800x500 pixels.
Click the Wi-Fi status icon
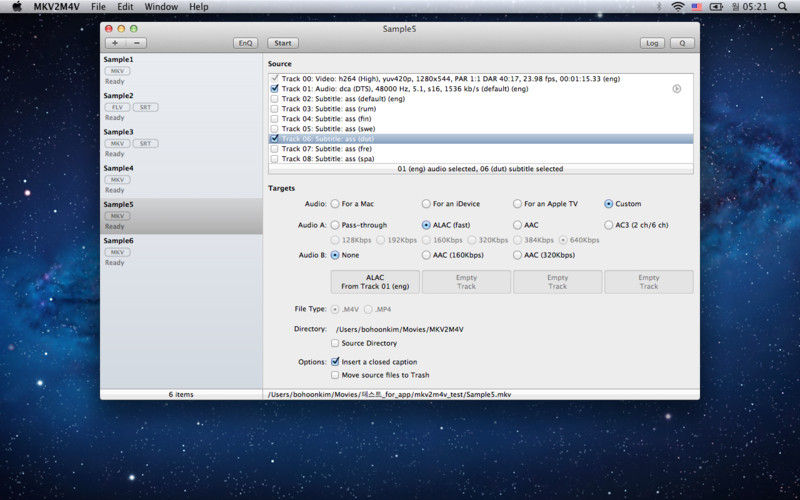[678, 7]
